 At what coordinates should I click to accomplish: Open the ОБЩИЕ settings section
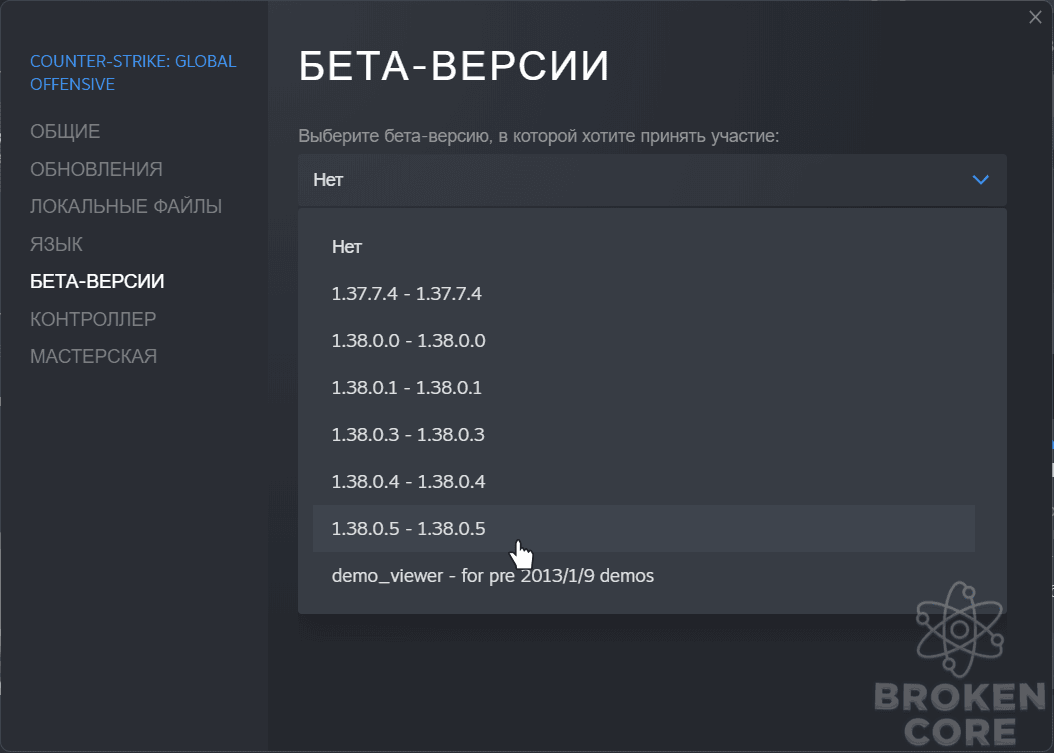65,131
